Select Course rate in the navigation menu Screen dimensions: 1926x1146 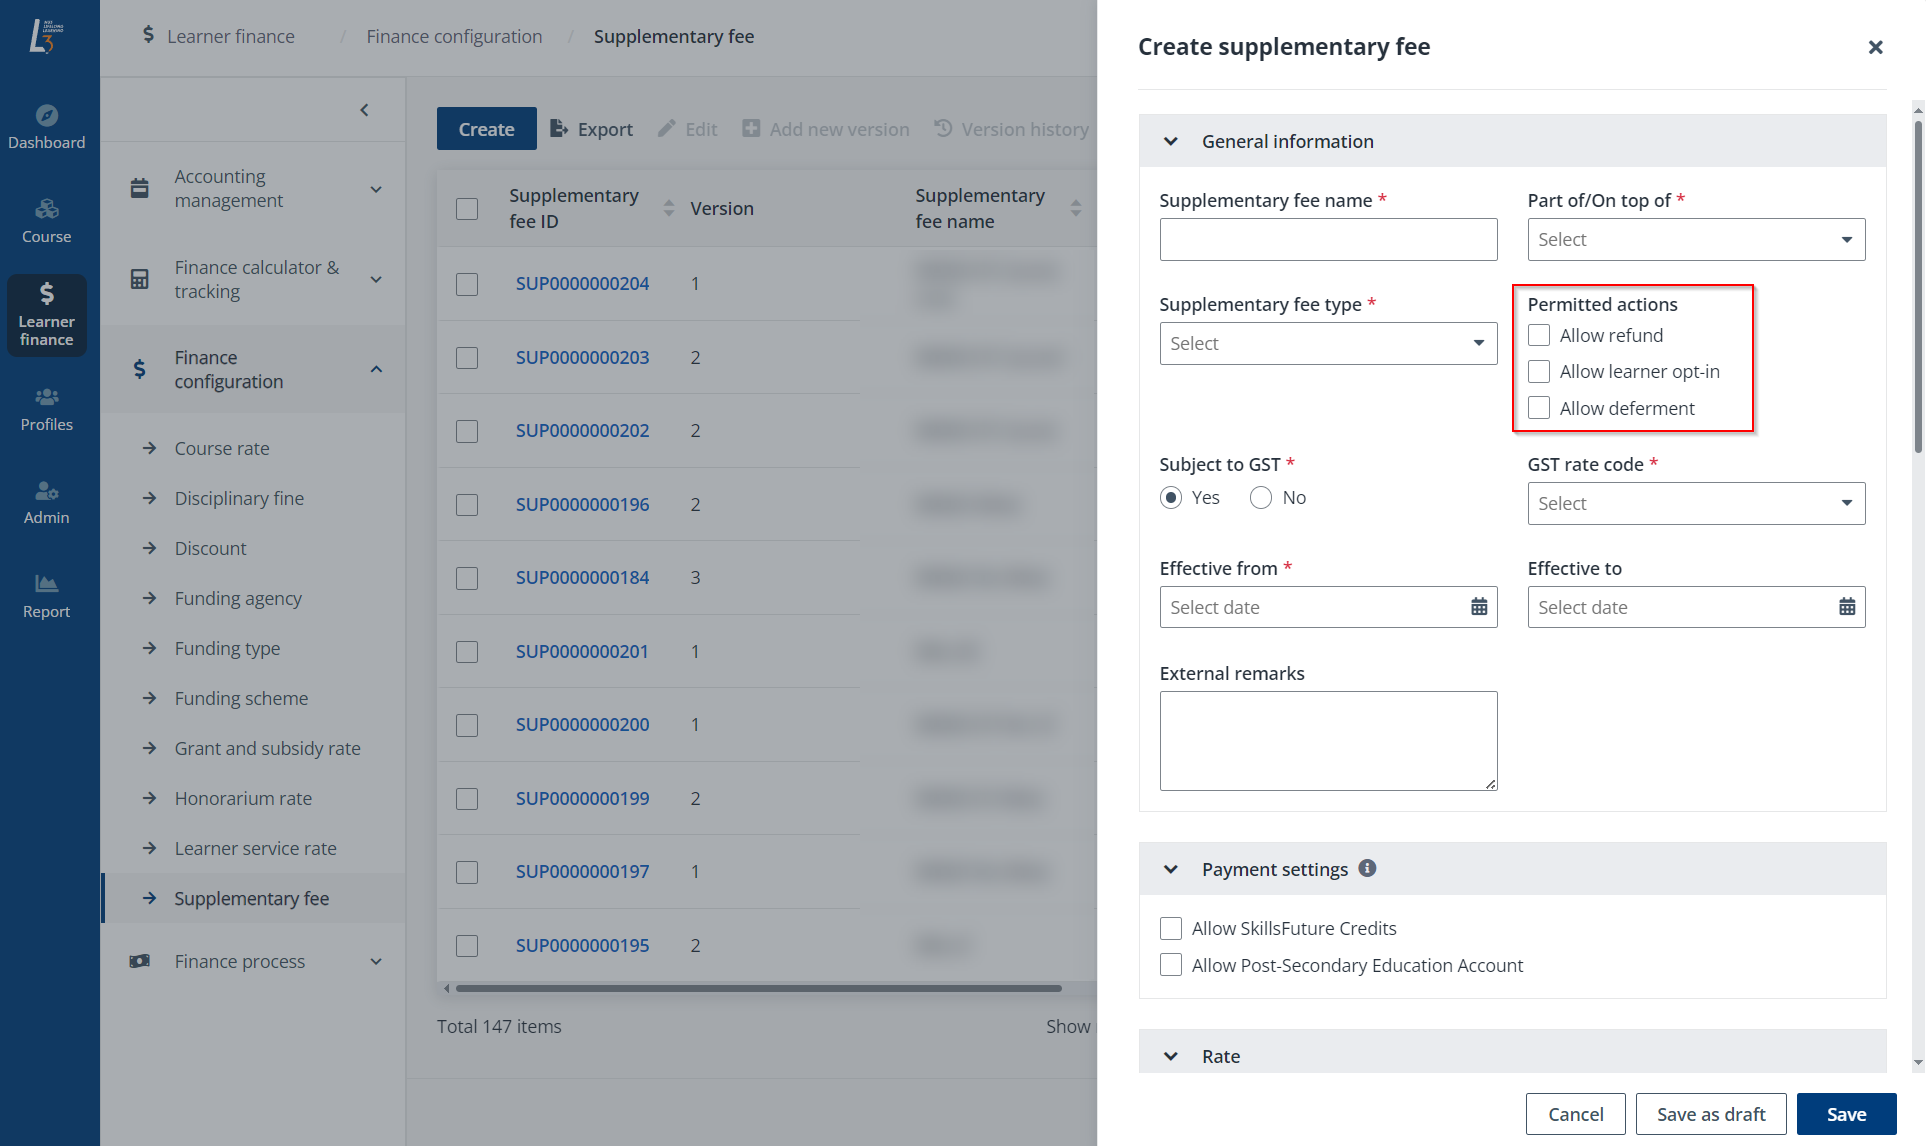[222, 448]
